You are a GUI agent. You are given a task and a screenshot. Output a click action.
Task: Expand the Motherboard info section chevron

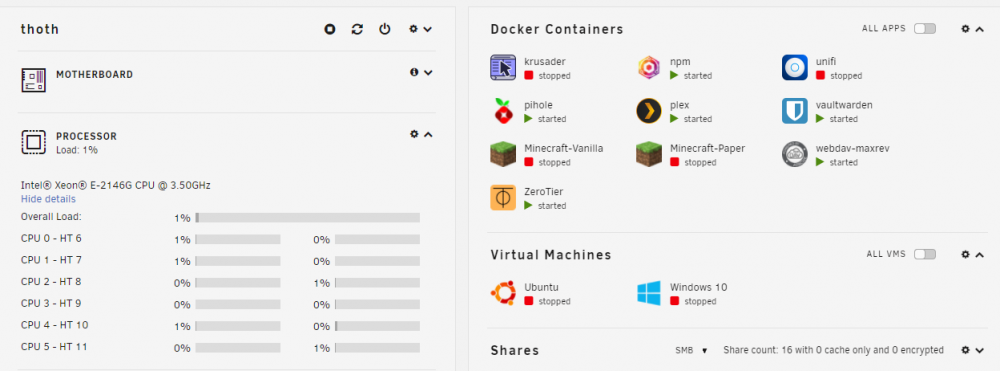pyautogui.click(x=428, y=73)
